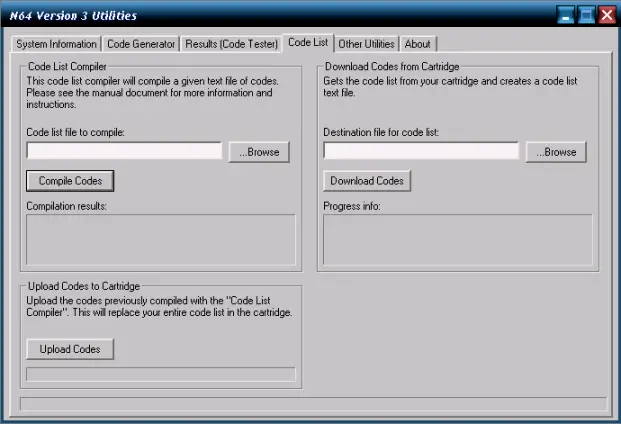Click the Upload Codes button
This screenshot has height=424, width=621.
coord(70,349)
